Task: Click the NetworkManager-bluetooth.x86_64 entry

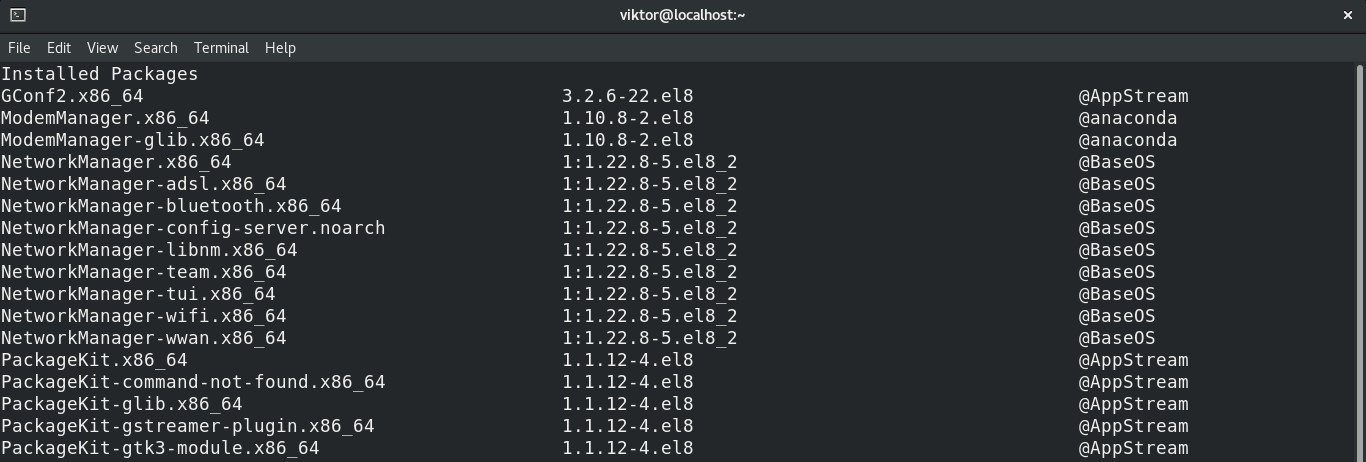Action: (x=171, y=206)
